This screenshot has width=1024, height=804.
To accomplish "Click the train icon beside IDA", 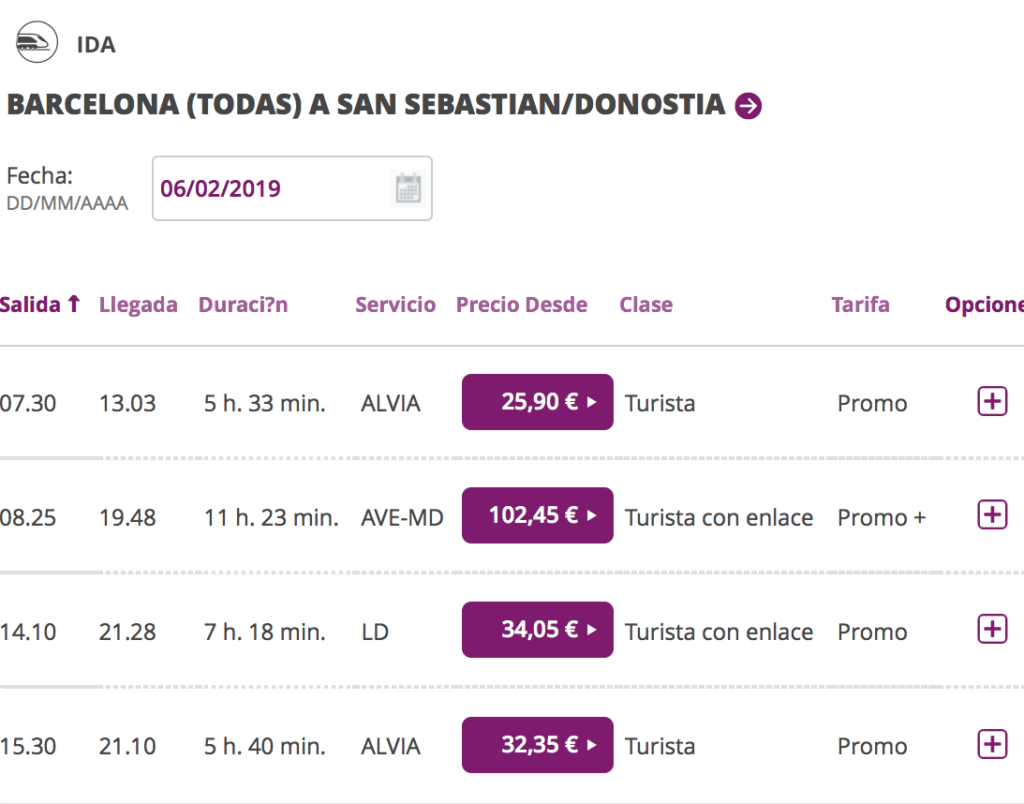I will pyautogui.click(x=37, y=42).
